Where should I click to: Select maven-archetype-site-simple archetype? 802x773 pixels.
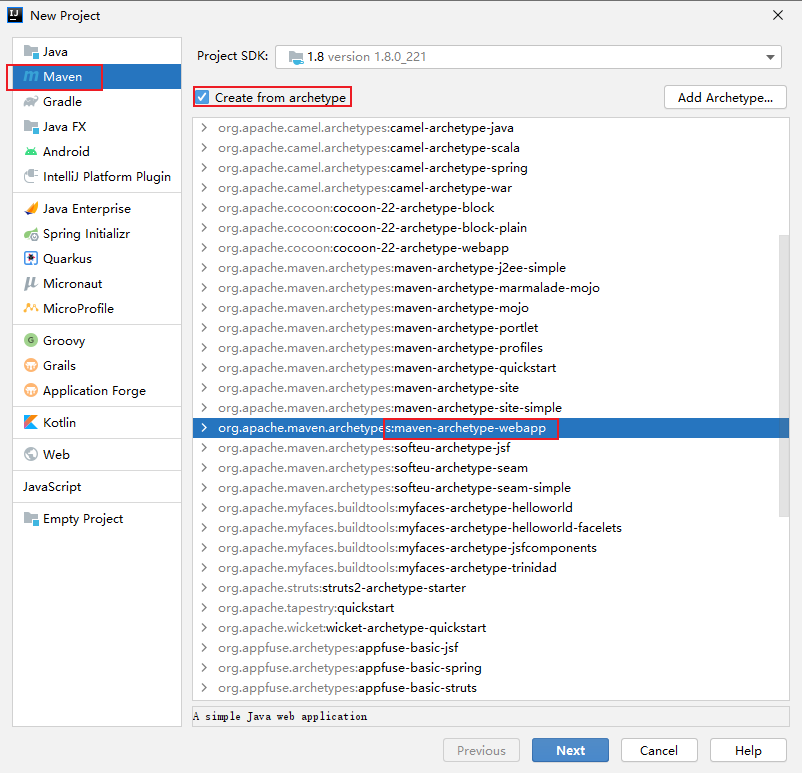491,408
